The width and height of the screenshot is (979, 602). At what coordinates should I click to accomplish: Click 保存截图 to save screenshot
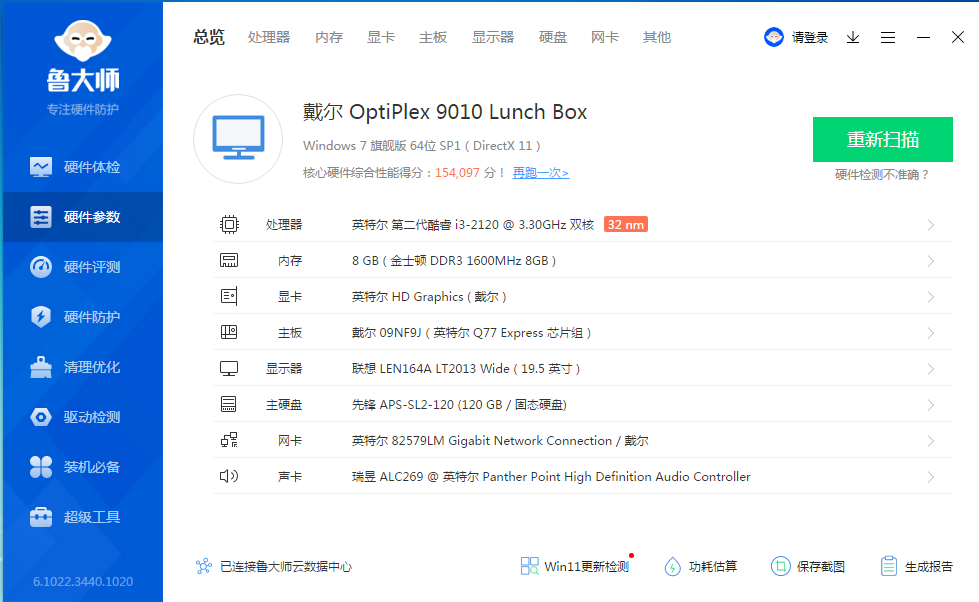pyautogui.click(x=808, y=566)
